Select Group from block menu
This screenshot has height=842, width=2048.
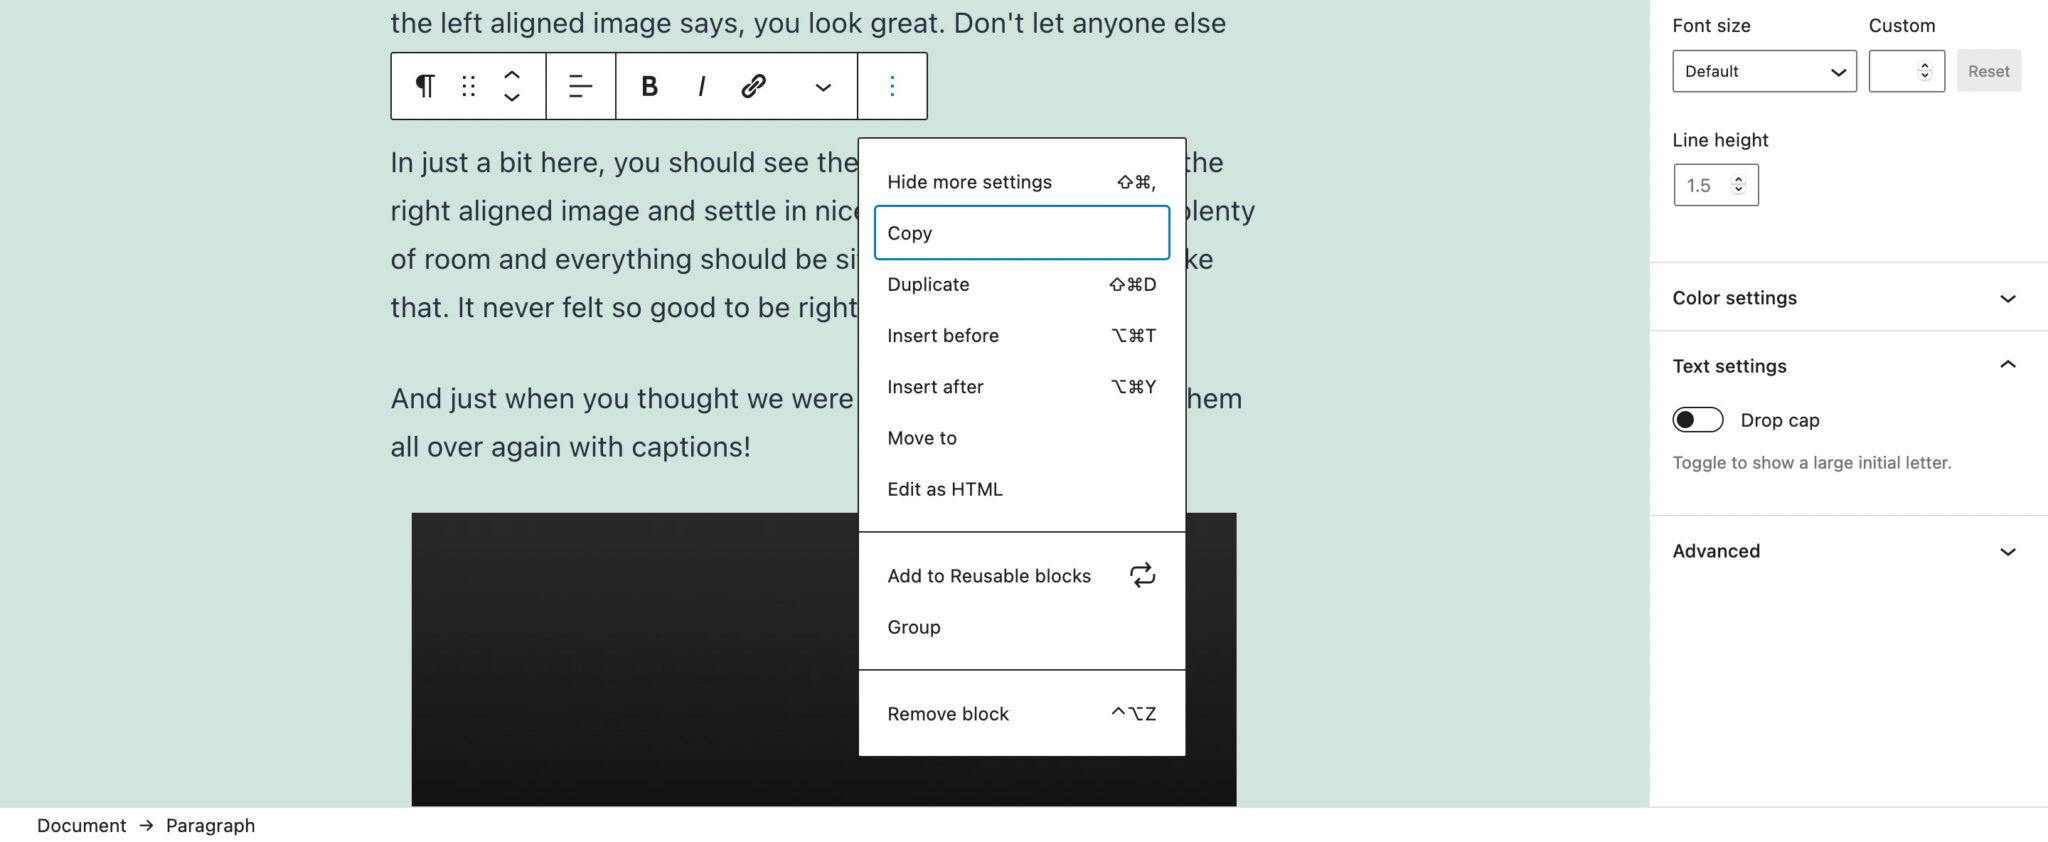tap(1022, 627)
